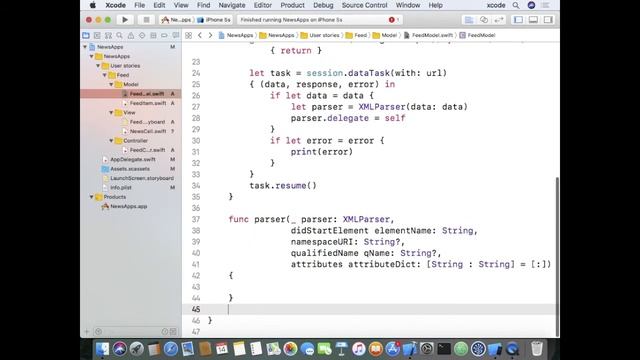Screen dimensions: 640x360
Task: Collapse the NewsApps group folder
Action: 91,56
